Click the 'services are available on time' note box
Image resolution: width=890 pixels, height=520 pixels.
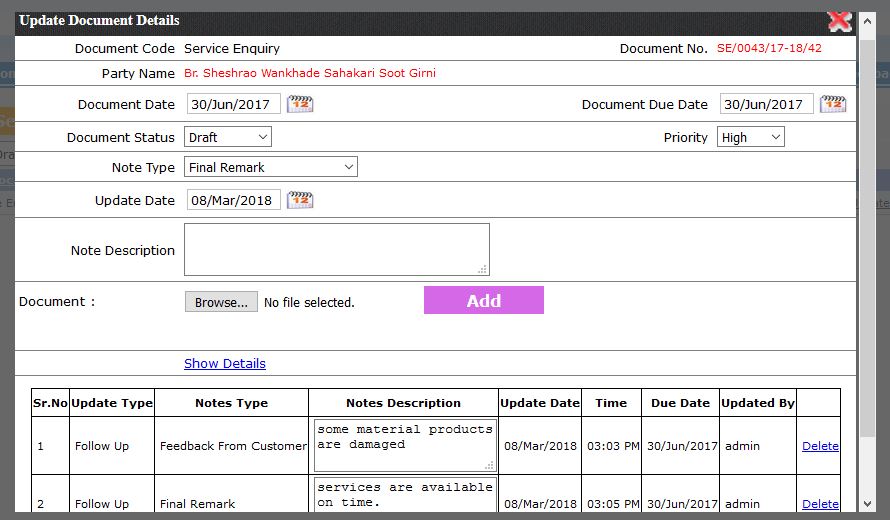point(405,496)
